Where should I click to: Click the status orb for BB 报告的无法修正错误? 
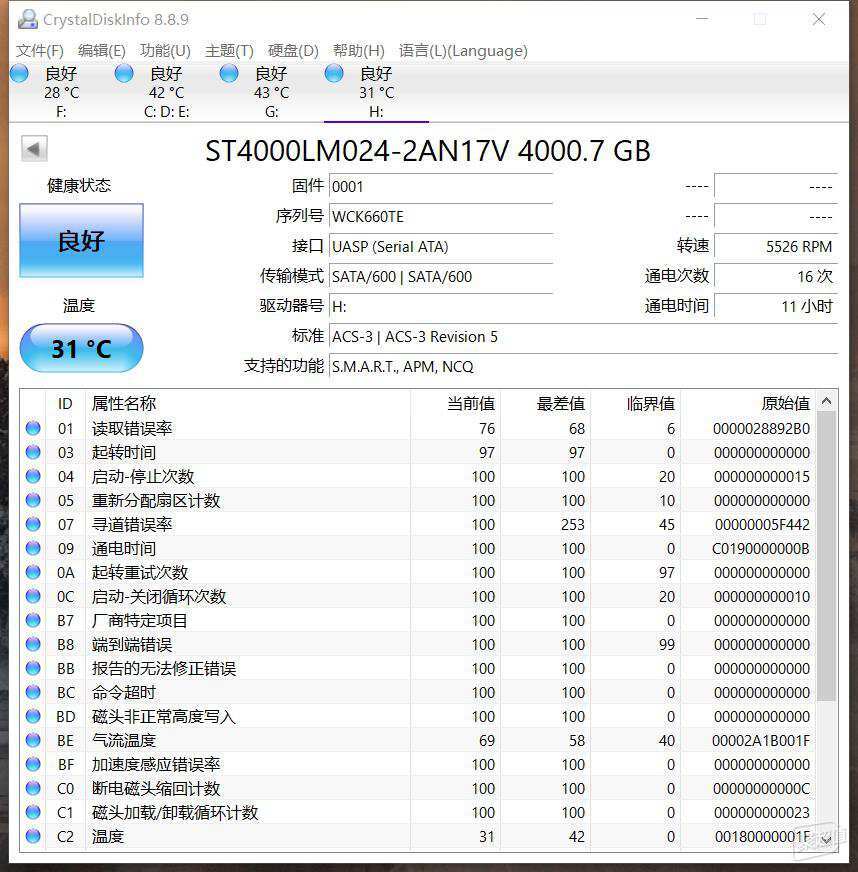click(33, 668)
